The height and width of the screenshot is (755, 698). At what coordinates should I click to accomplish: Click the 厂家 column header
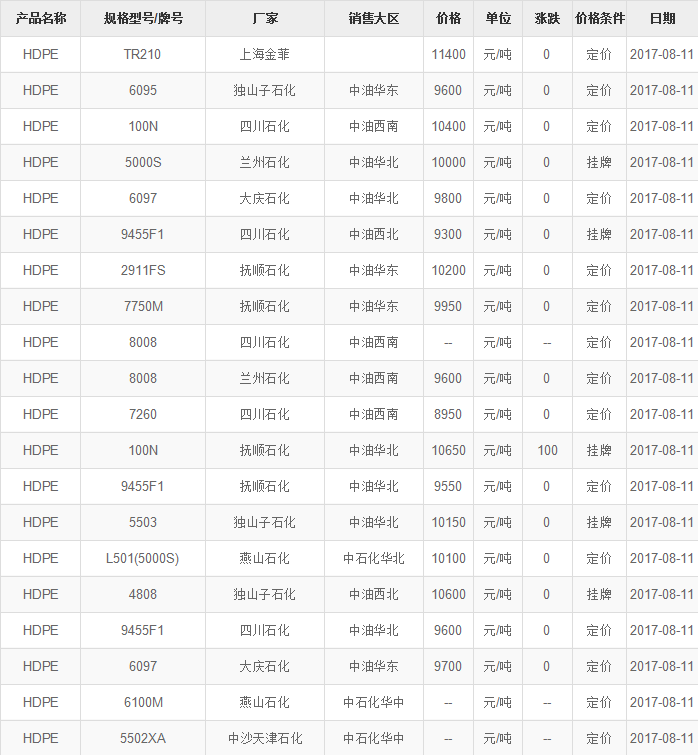[265, 18]
